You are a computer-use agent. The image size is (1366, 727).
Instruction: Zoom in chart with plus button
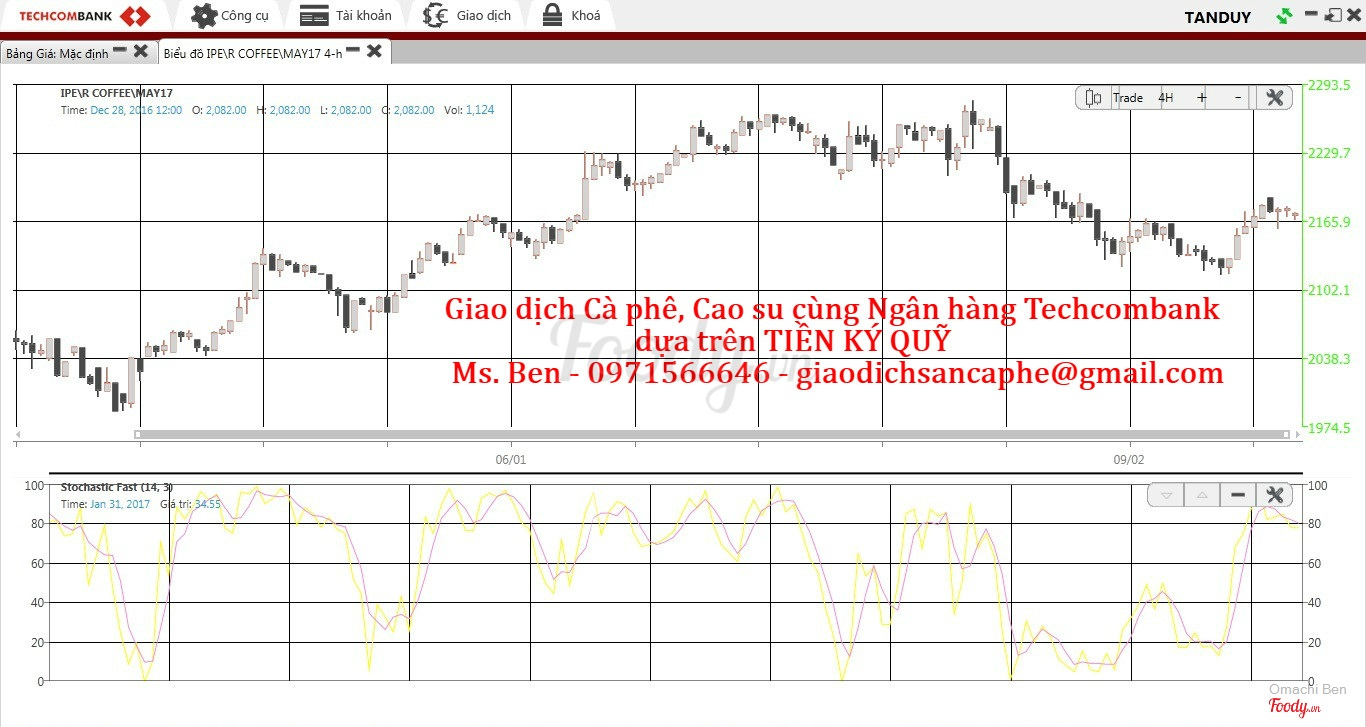pyautogui.click(x=1202, y=98)
